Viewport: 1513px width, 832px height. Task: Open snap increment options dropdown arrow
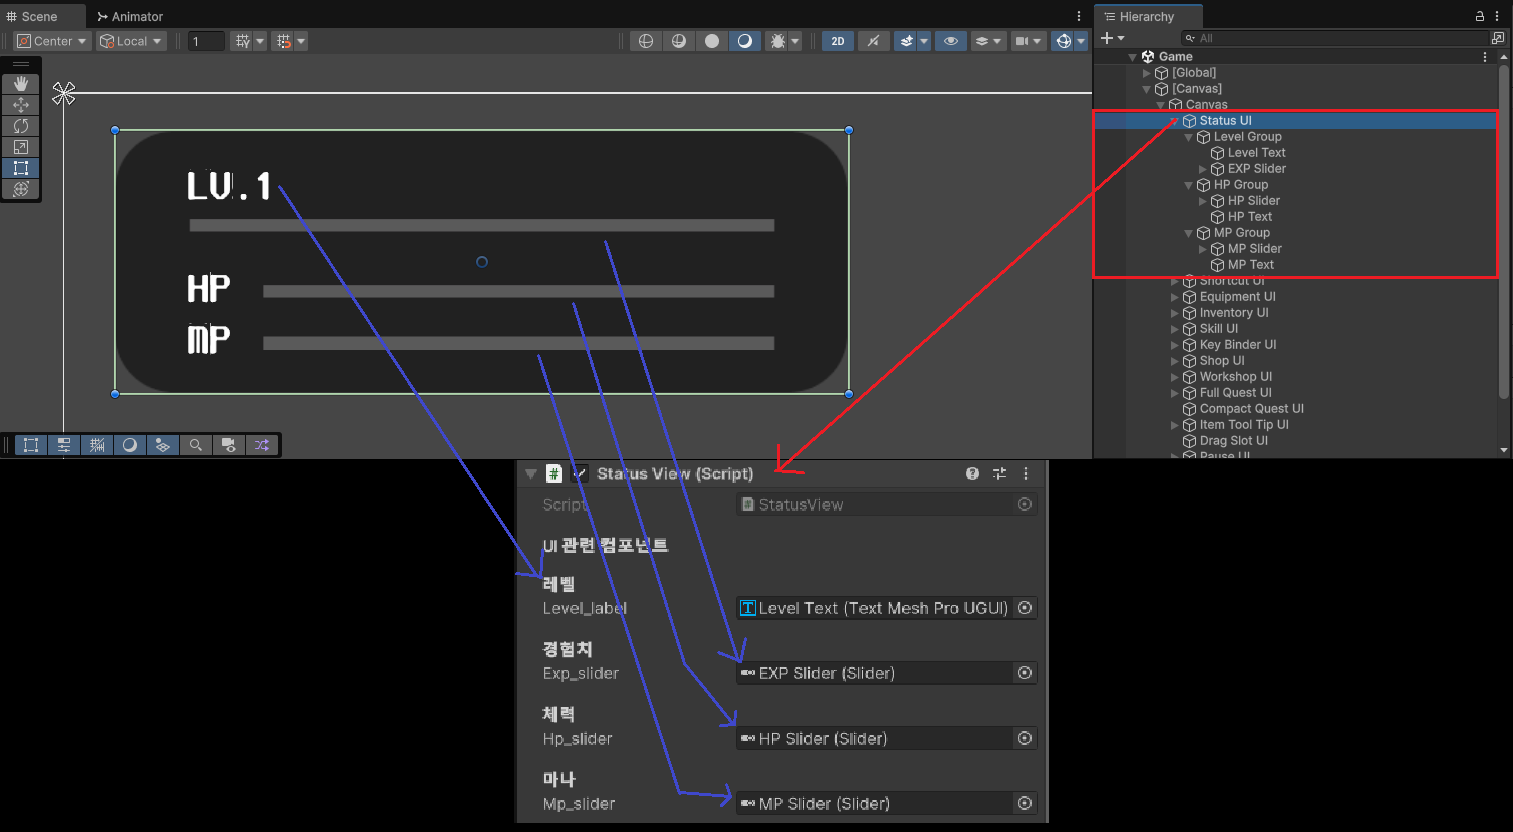click(x=301, y=41)
